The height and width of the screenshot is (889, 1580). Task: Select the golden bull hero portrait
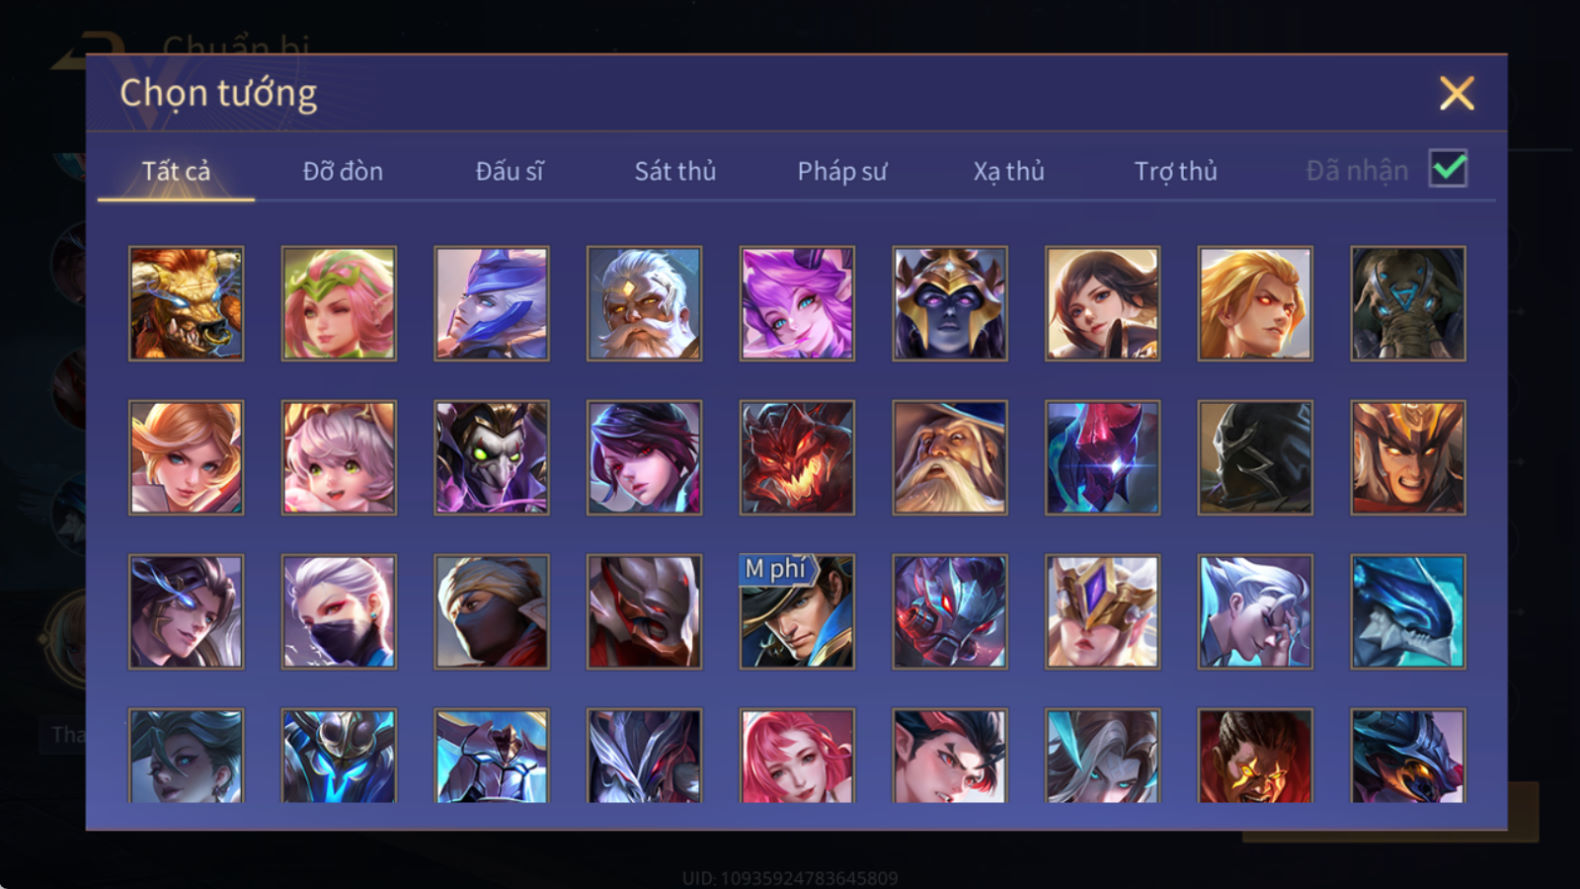pyautogui.click(x=186, y=304)
